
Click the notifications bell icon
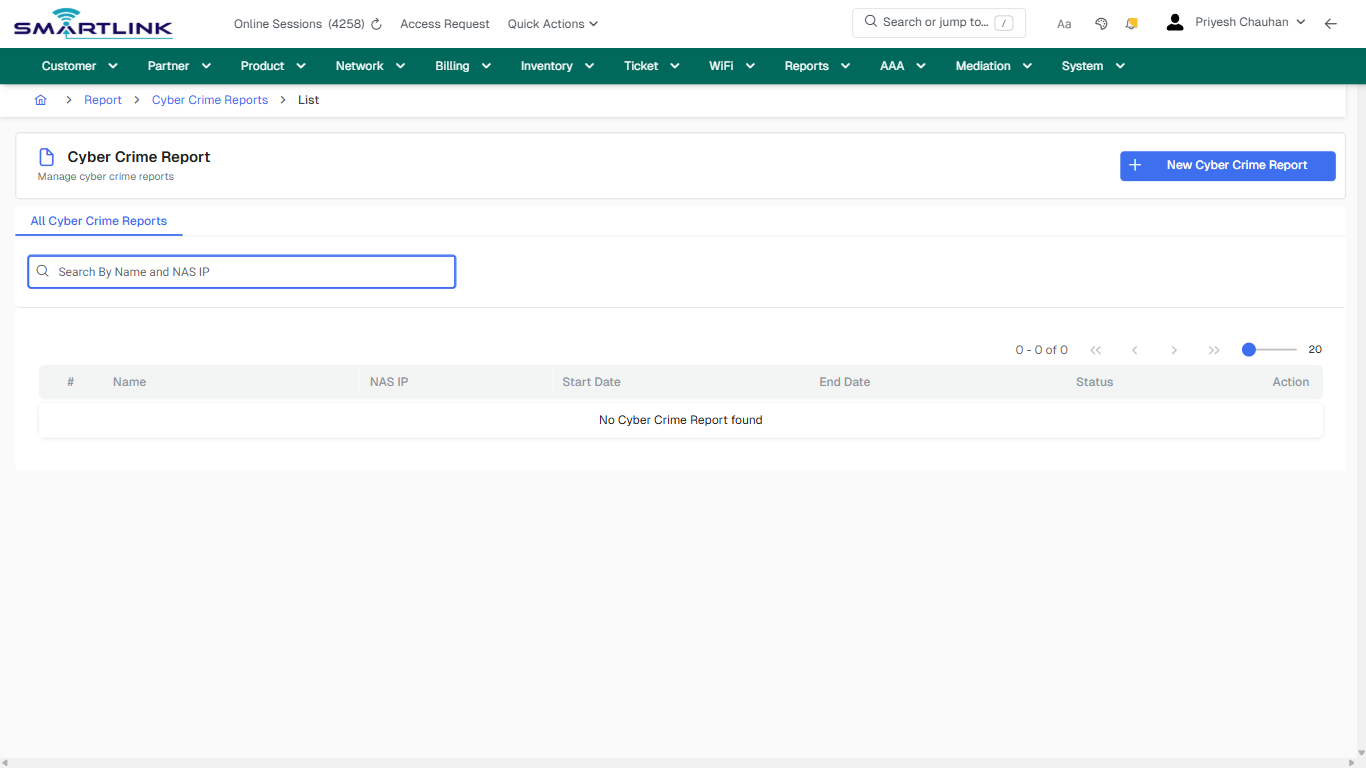[x=1131, y=23]
